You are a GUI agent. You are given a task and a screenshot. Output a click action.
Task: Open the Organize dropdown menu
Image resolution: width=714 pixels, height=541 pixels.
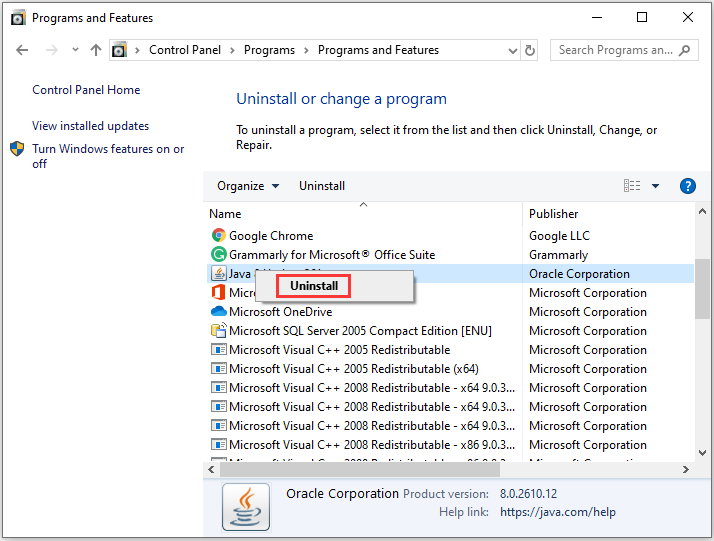pos(248,186)
